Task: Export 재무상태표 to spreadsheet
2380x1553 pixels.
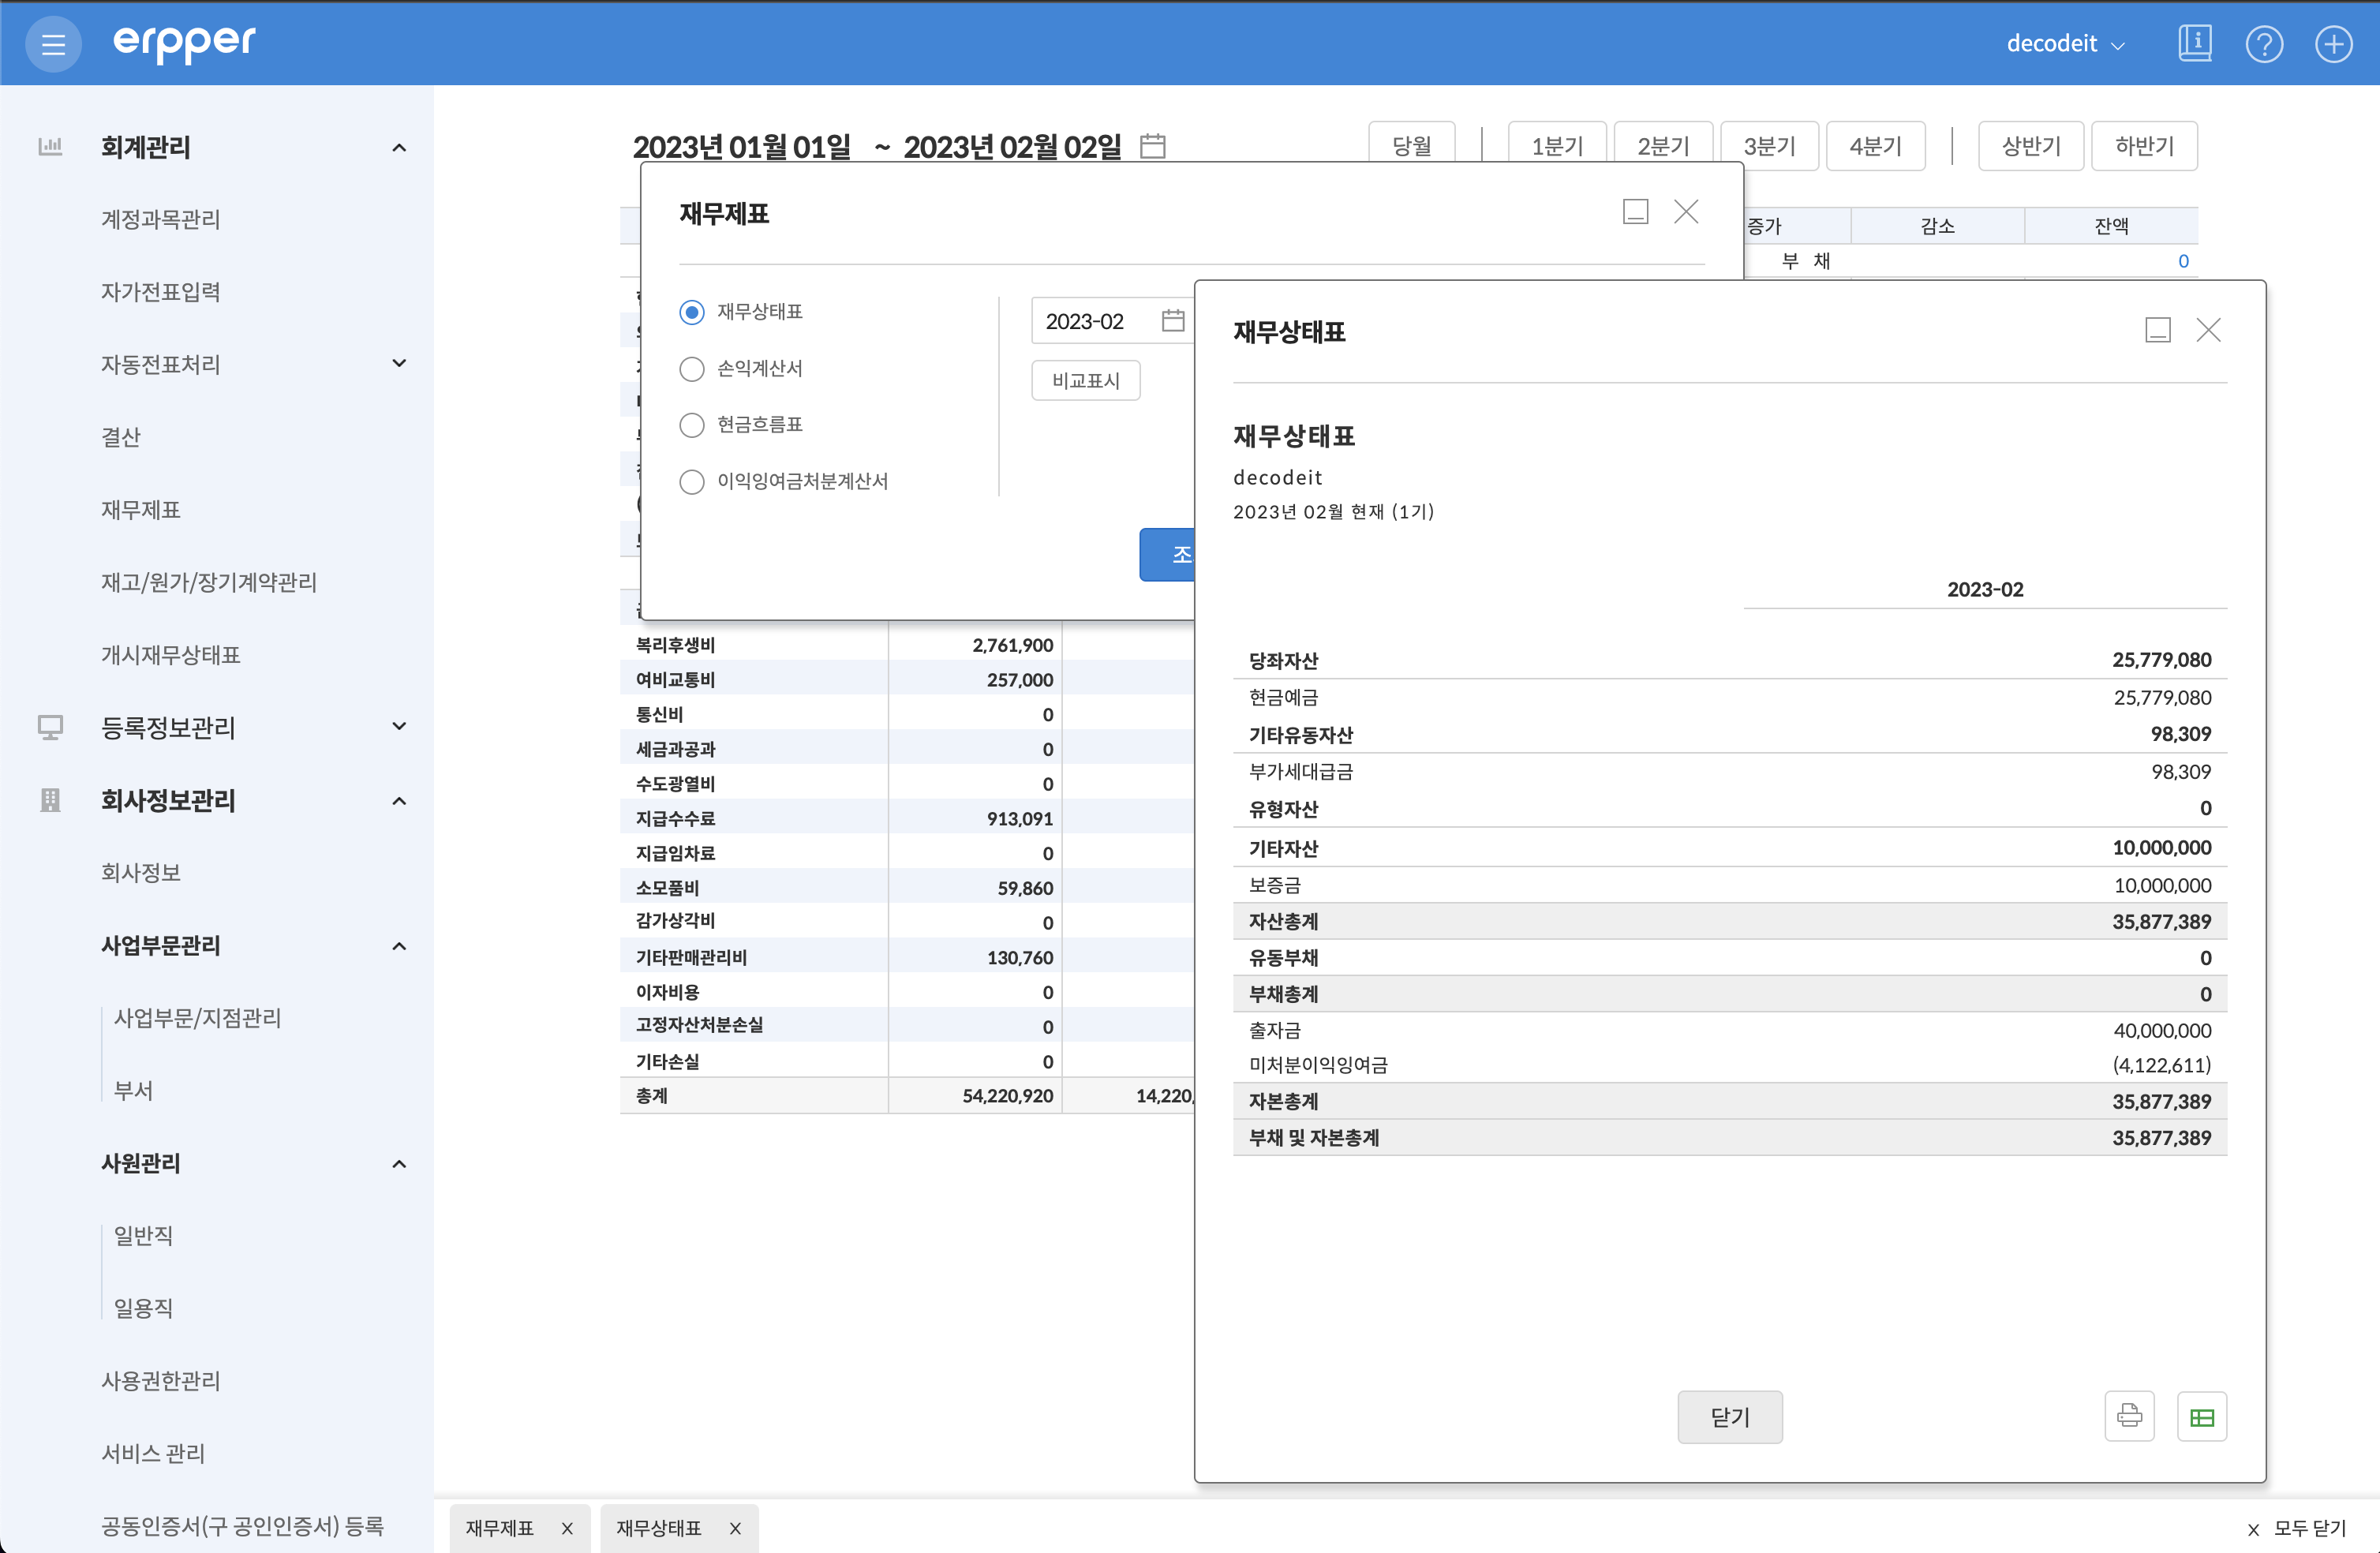Action: pos(2202,1416)
